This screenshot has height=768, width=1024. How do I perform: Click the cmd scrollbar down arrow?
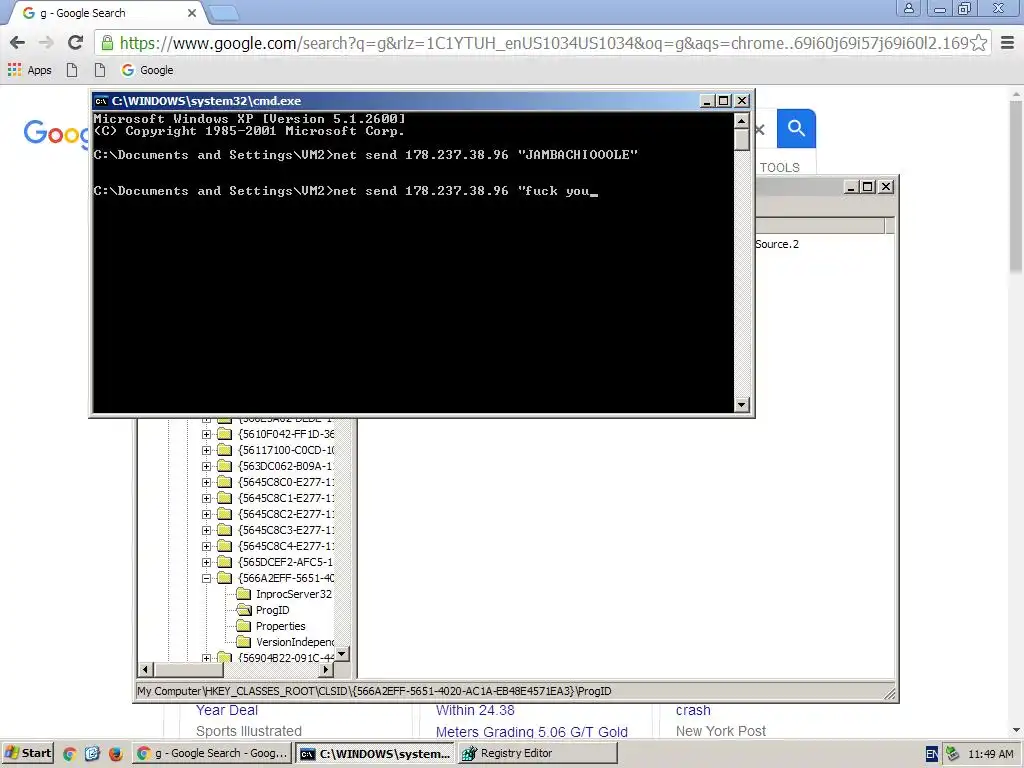coord(741,405)
